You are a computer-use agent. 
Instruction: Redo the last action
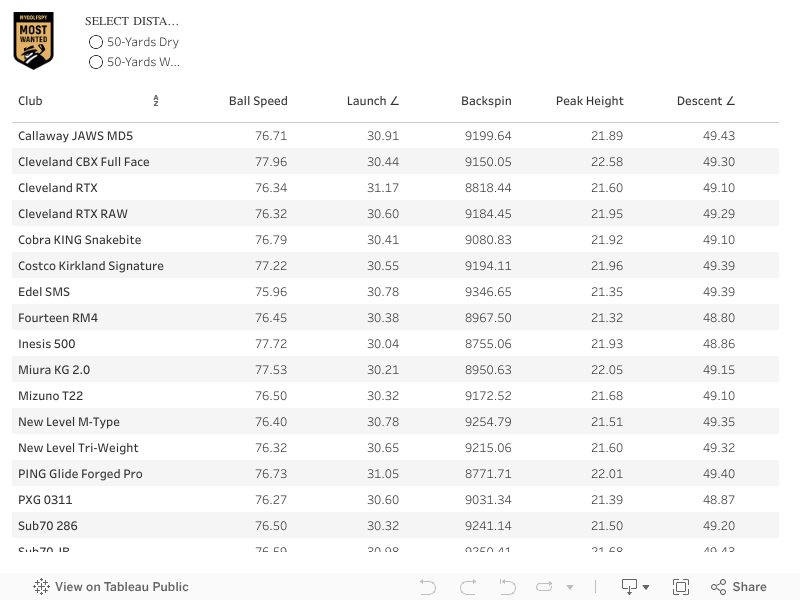[468, 587]
